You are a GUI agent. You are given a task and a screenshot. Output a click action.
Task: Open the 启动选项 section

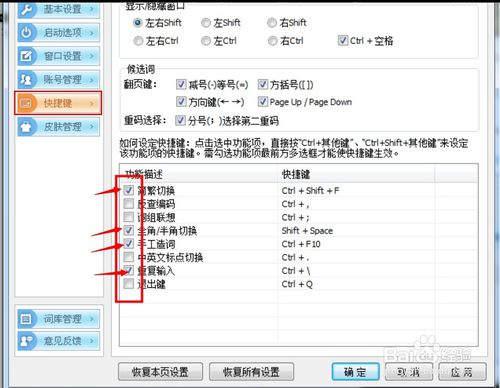pos(59,33)
